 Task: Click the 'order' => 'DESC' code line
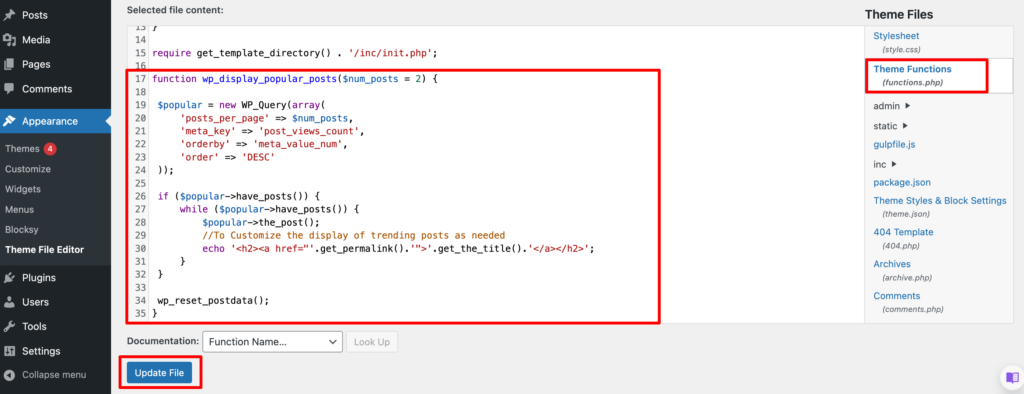228,157
